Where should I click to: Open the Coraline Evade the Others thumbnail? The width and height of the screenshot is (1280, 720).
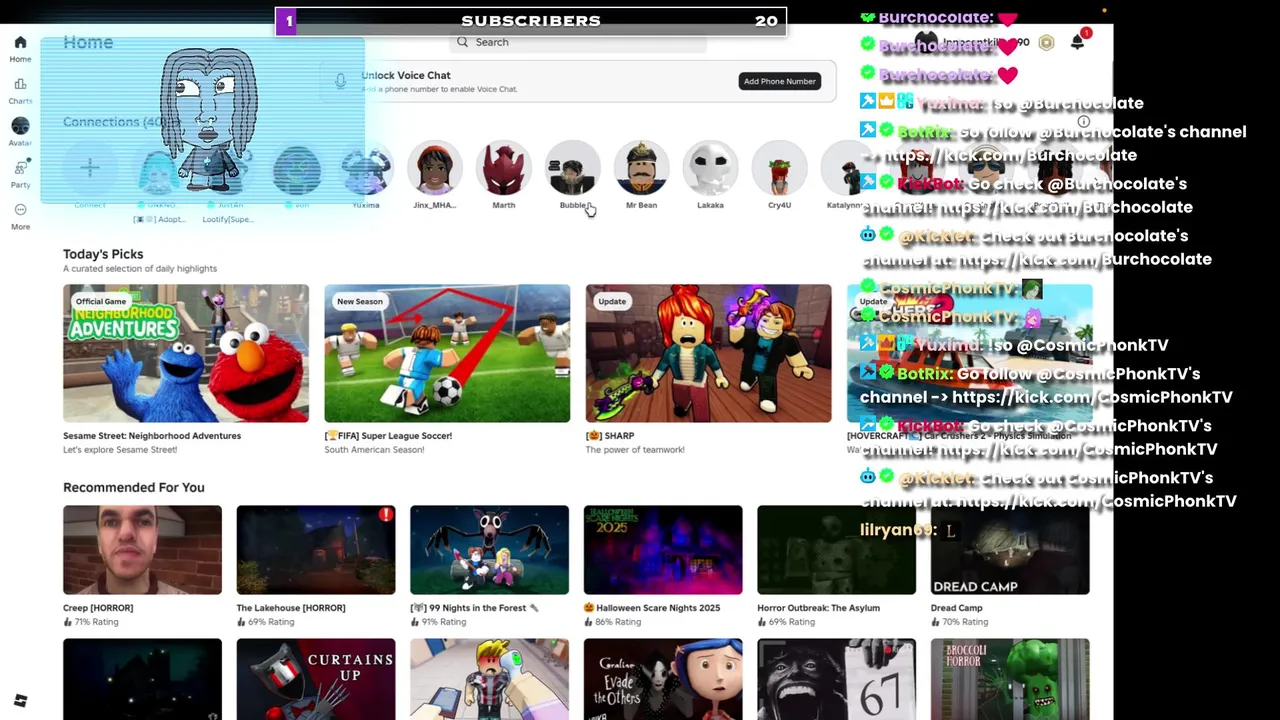coord(663,679)
